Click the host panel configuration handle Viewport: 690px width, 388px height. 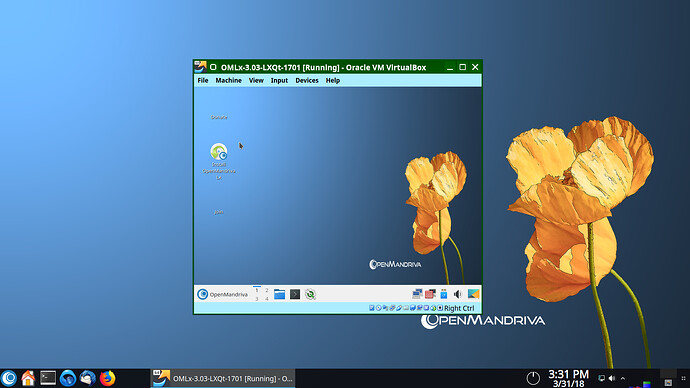point(683,378)
